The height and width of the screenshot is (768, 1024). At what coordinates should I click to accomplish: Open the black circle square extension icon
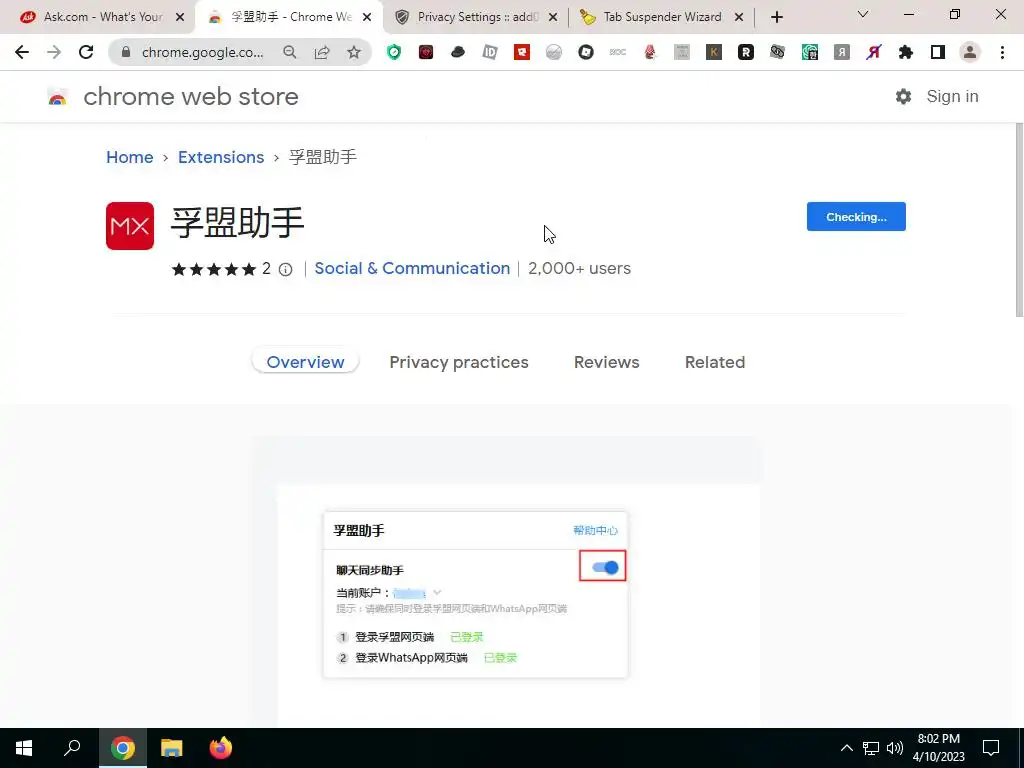[x=586, y=52]
